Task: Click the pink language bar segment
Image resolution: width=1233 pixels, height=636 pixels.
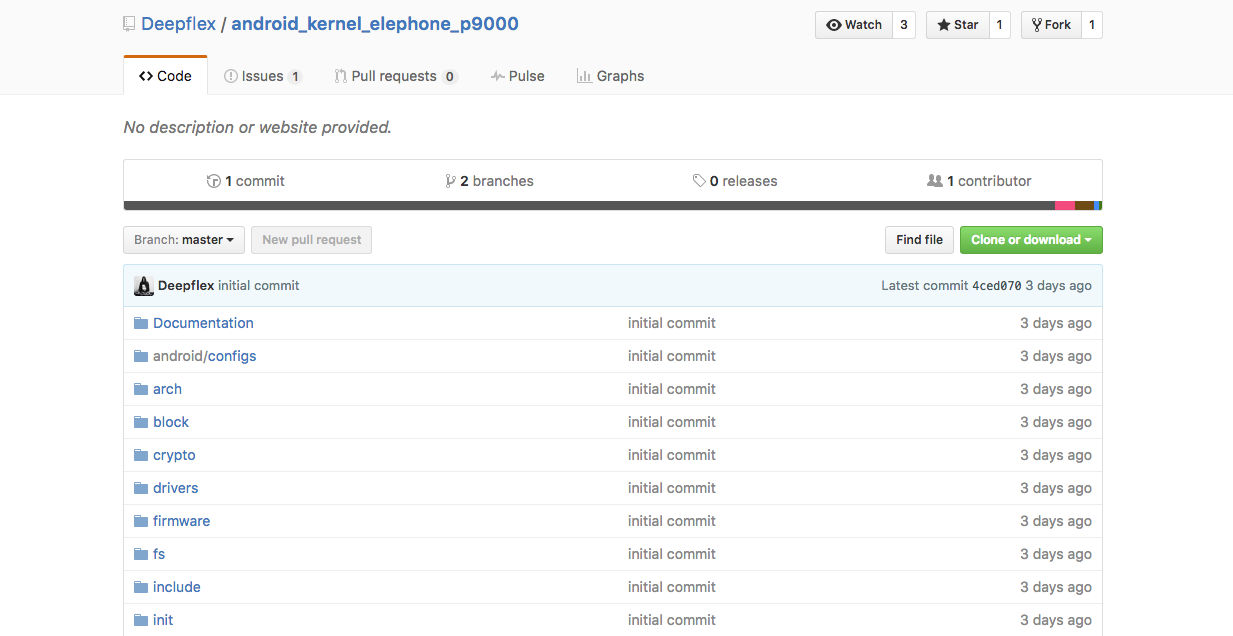Action: click(x=1065, y=206)
